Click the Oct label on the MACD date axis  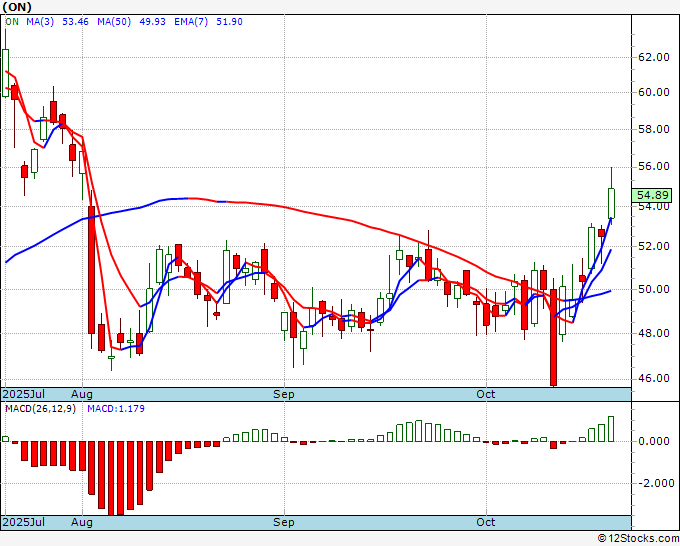pyautogui.click(x=486, y=522)
